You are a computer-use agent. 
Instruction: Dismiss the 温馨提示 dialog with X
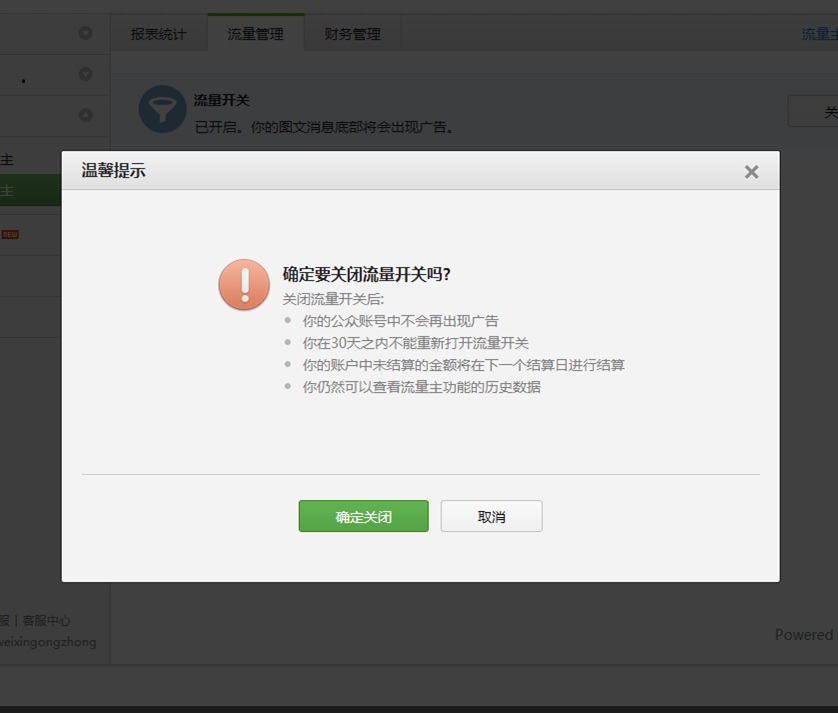(751, 172)
